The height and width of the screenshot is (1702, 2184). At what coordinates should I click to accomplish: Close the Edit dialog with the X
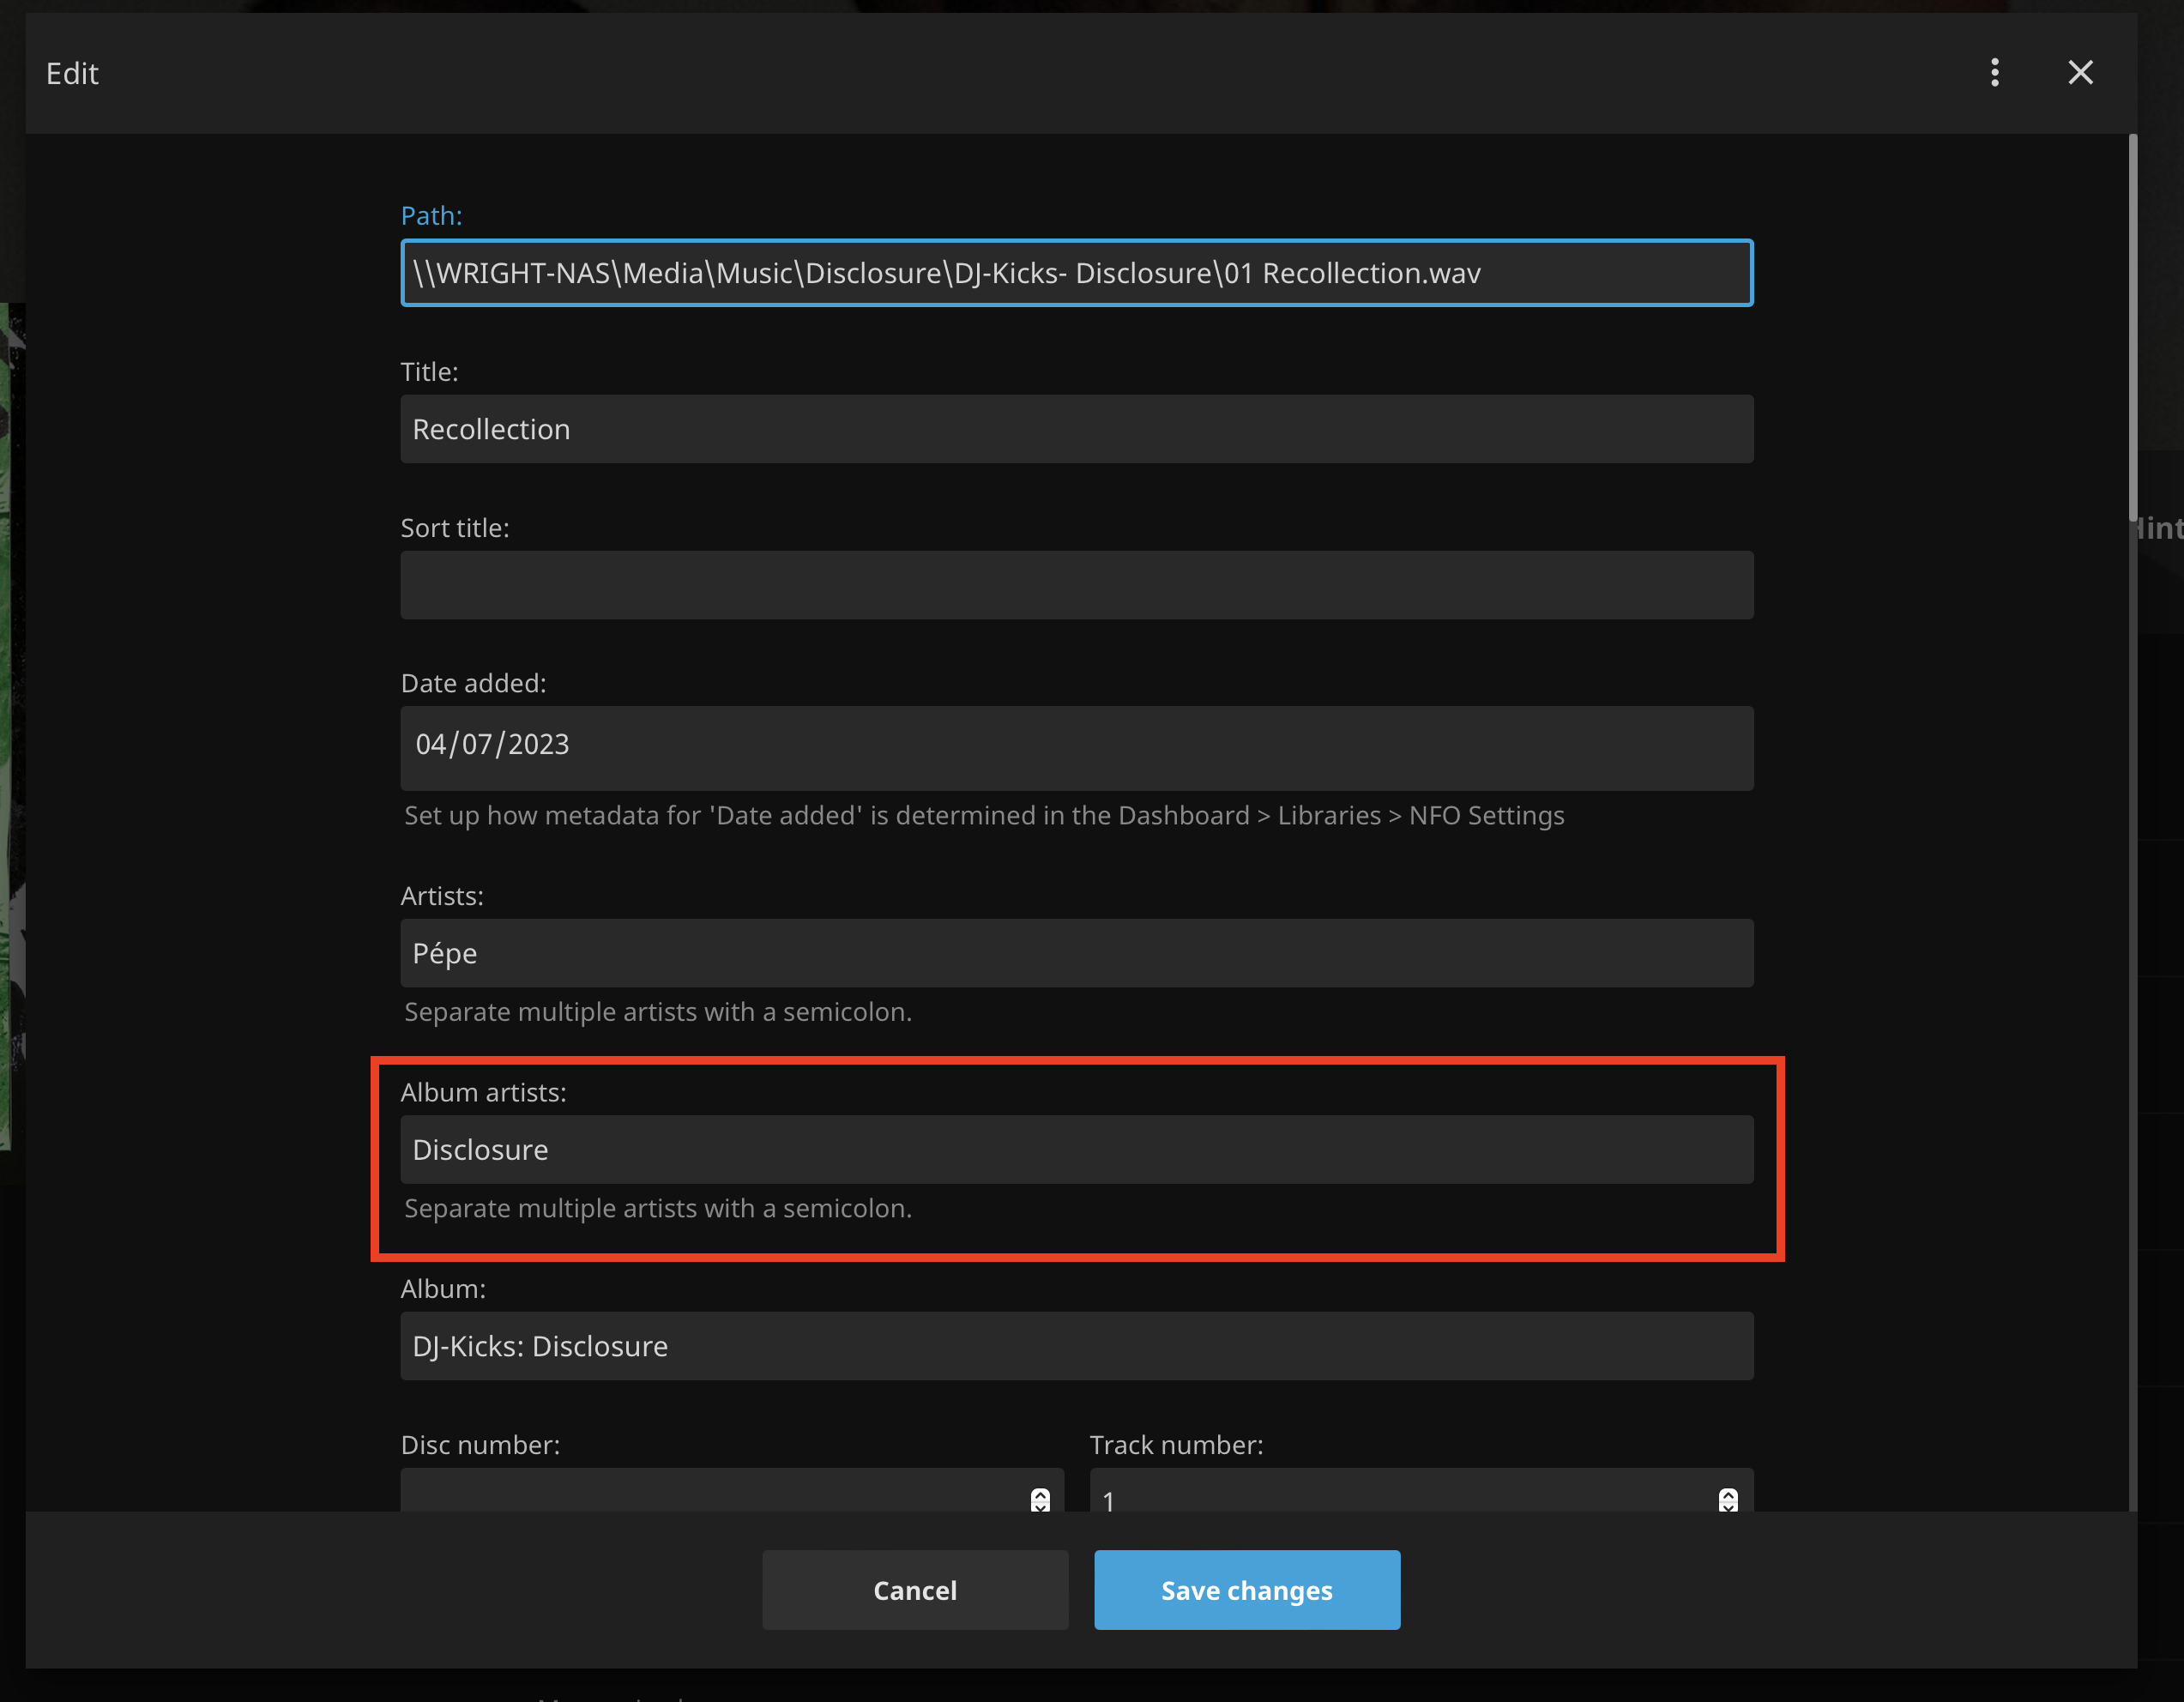2080,72
